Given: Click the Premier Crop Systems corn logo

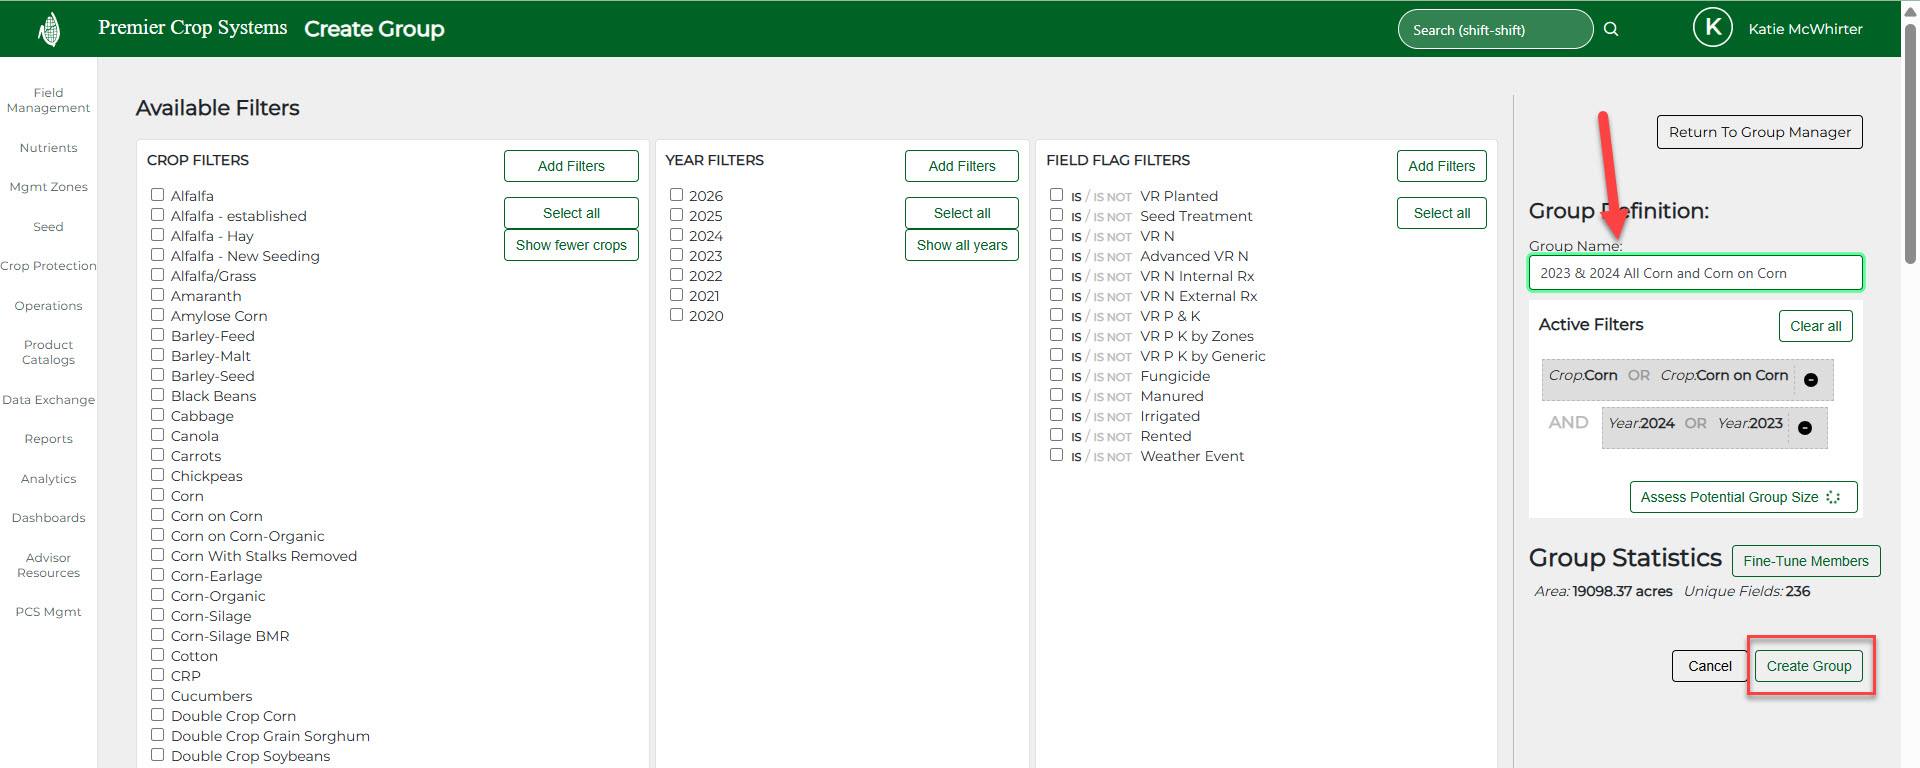Looking at the screenshot, I should coord(49,30).
